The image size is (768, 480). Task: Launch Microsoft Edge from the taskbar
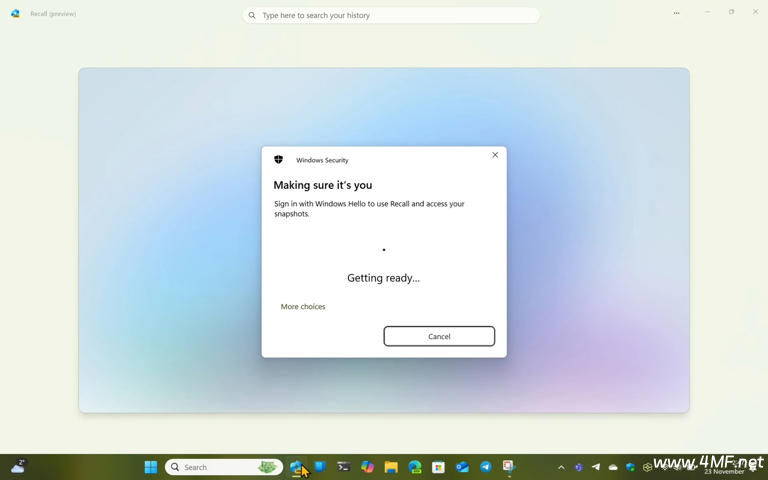point(414,467)
